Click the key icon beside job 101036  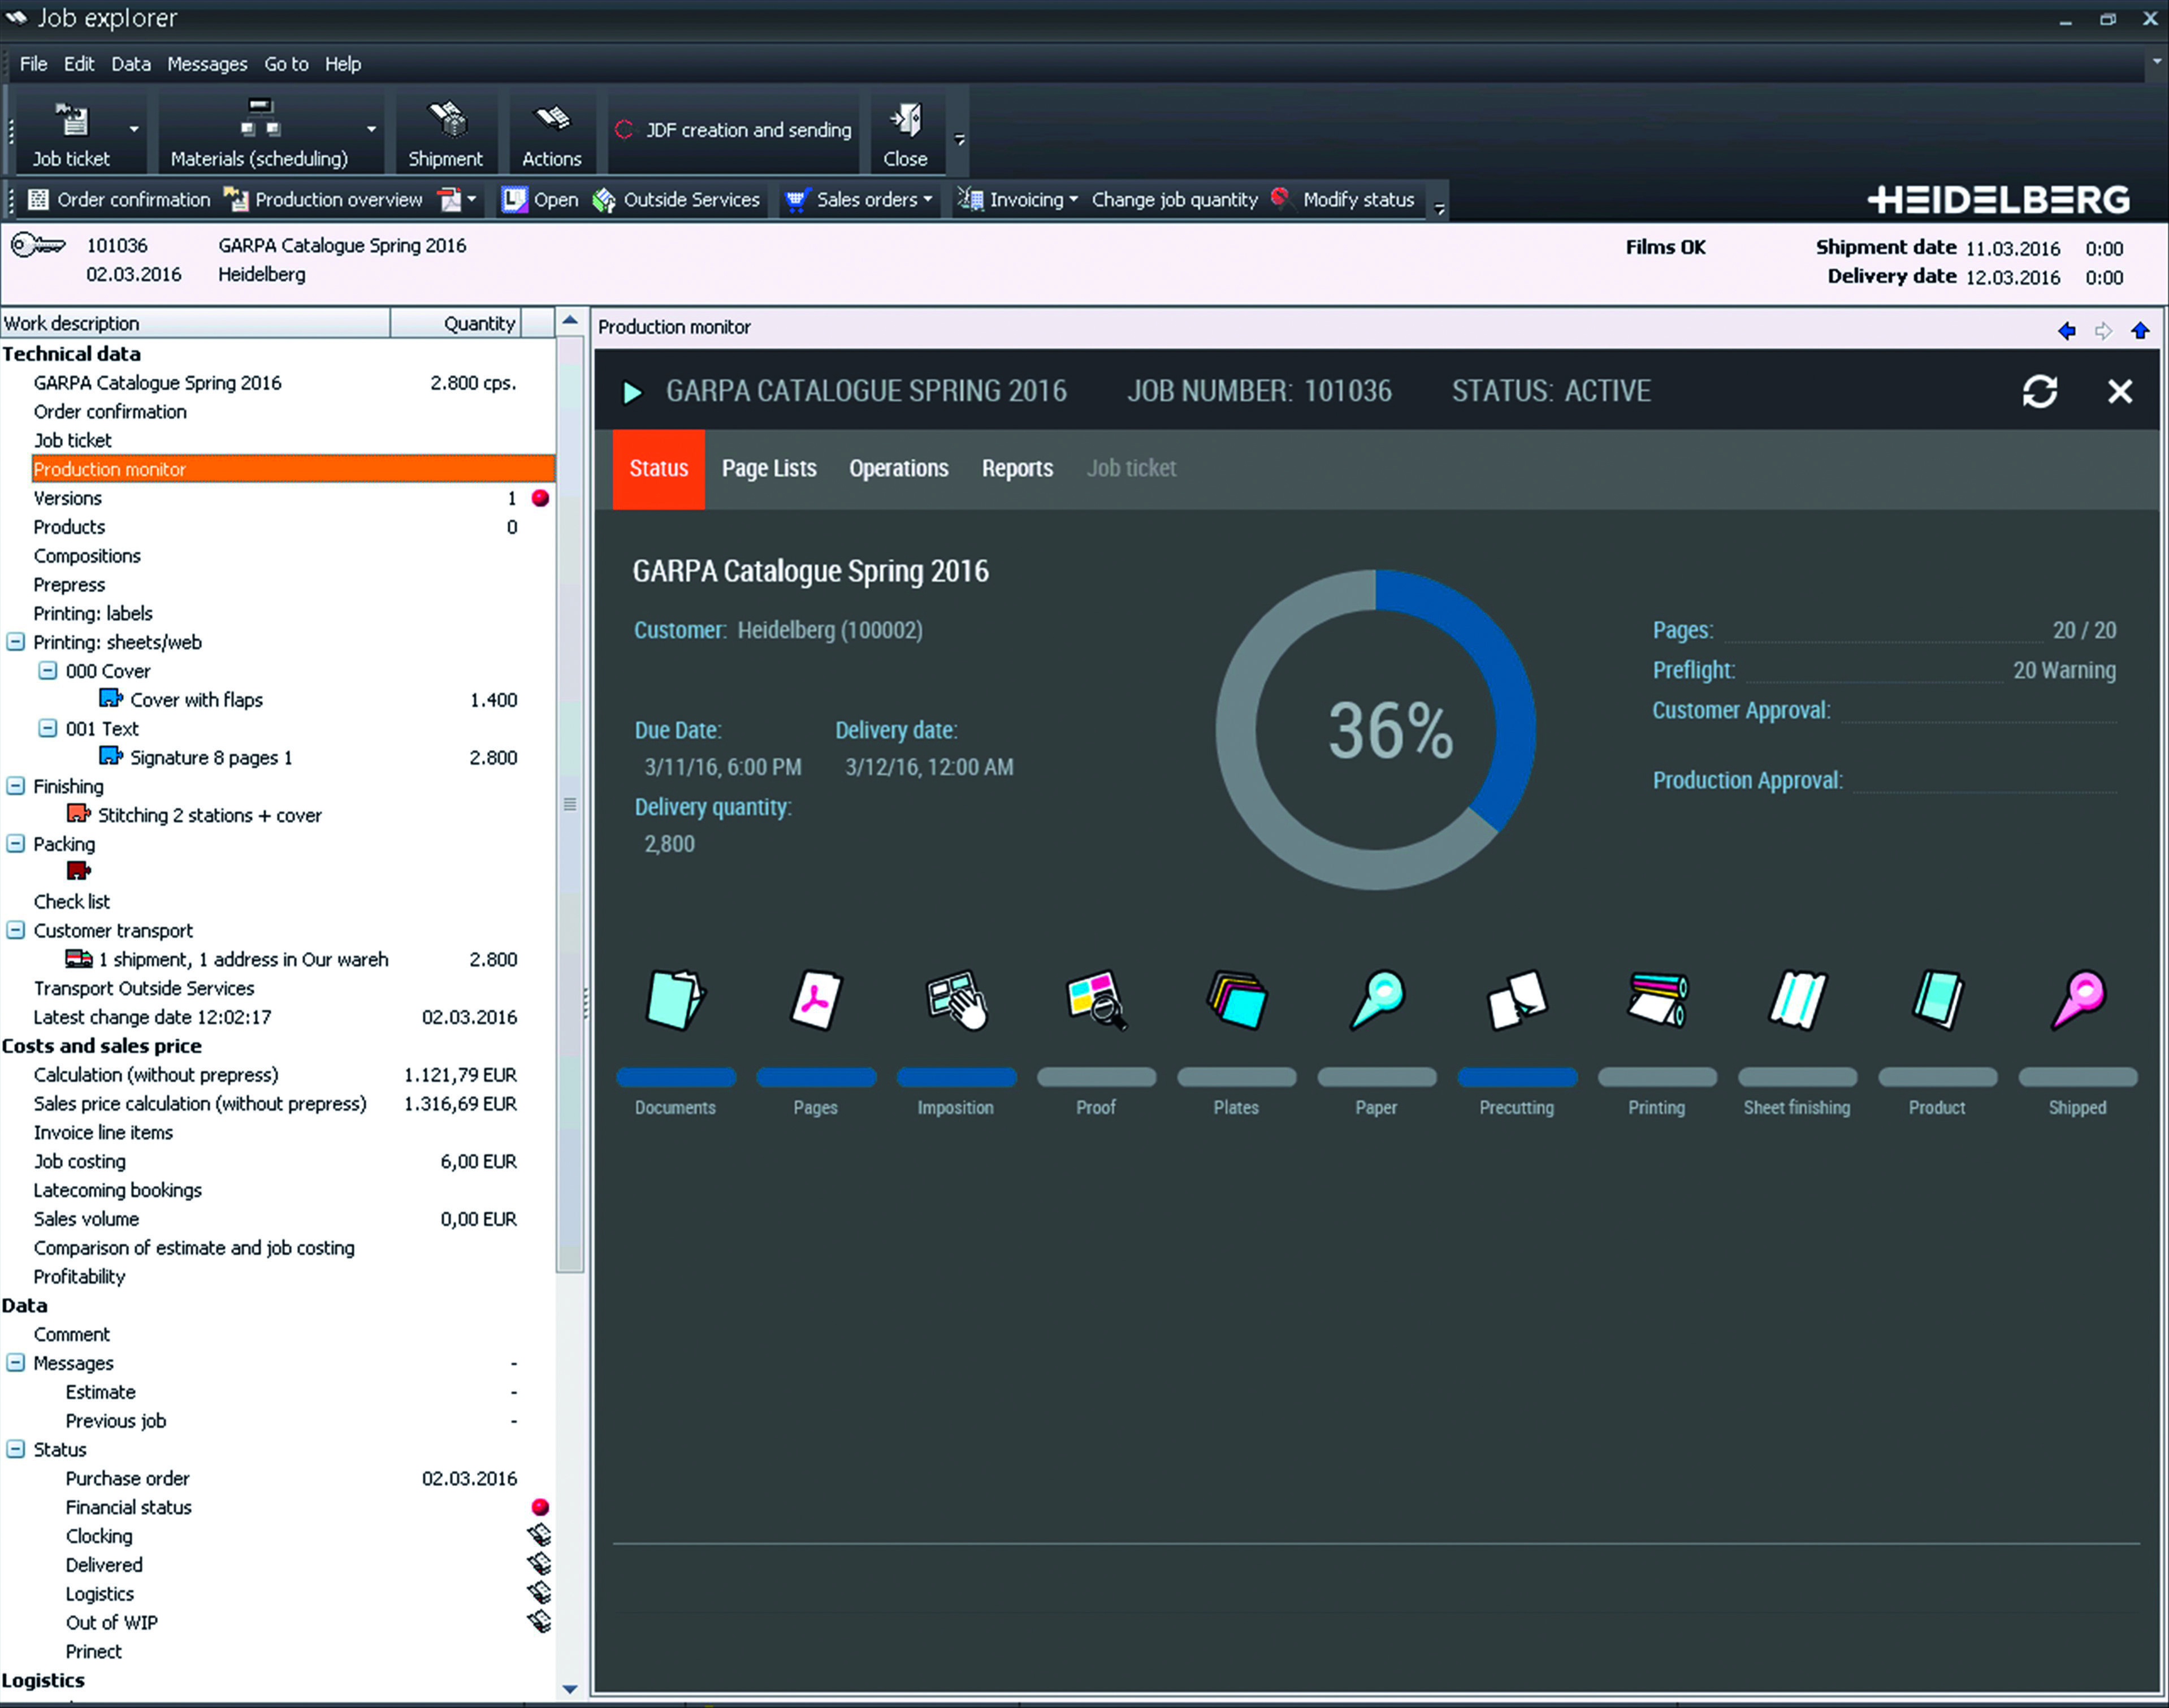point(37,245)
